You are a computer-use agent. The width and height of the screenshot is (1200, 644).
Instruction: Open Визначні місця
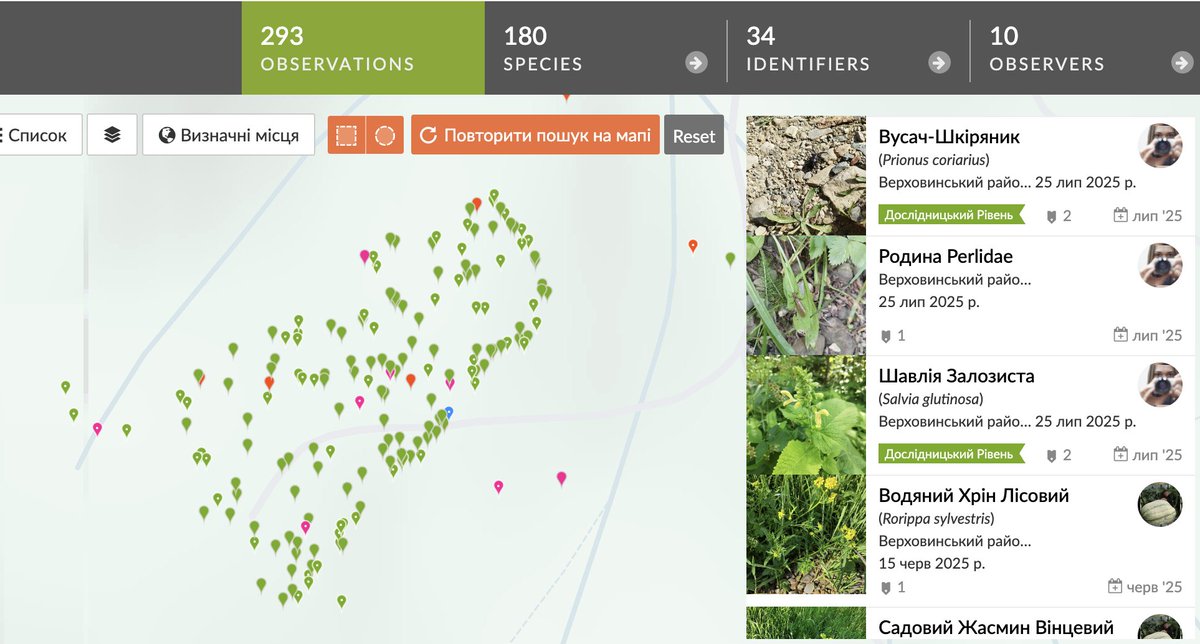click(229, 134)
